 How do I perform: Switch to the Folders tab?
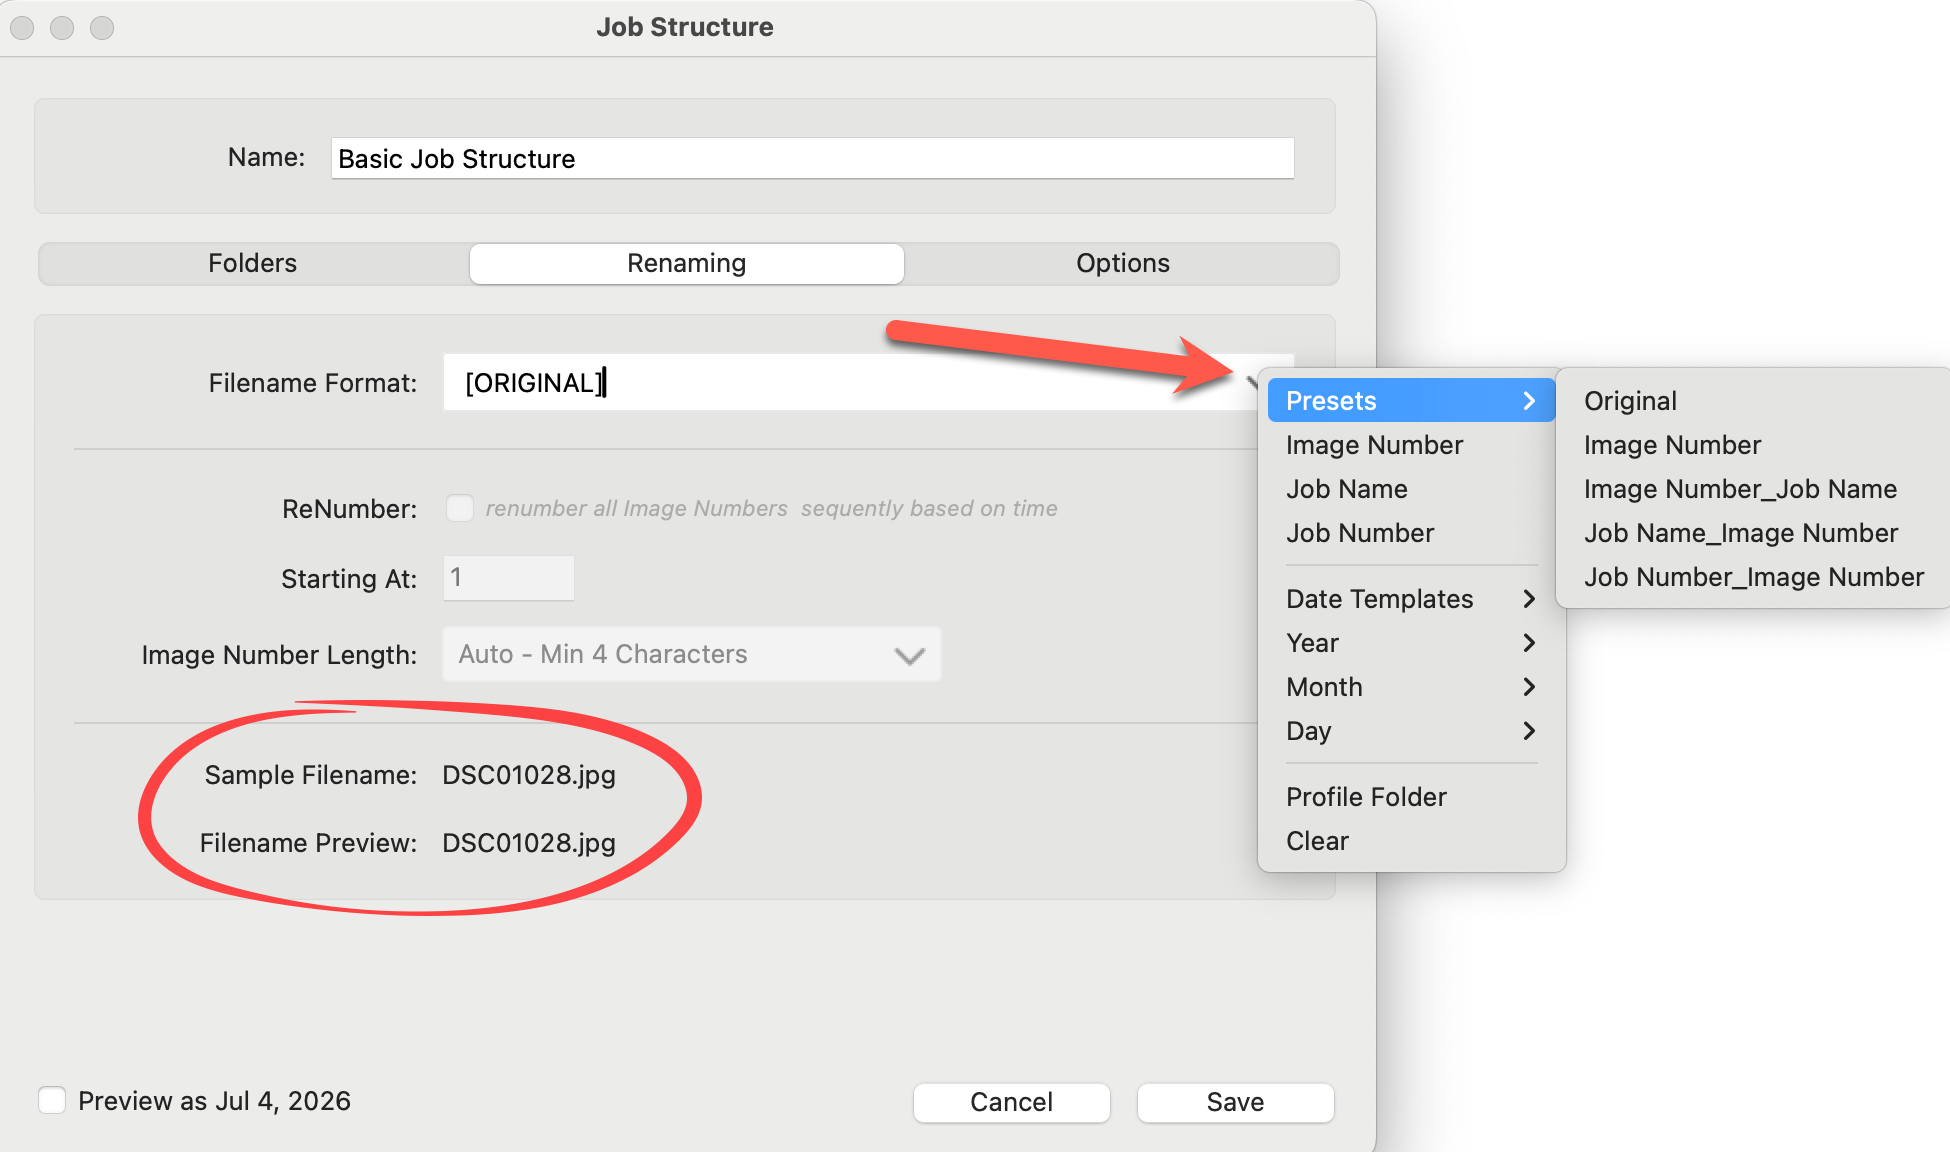[252, 263]
